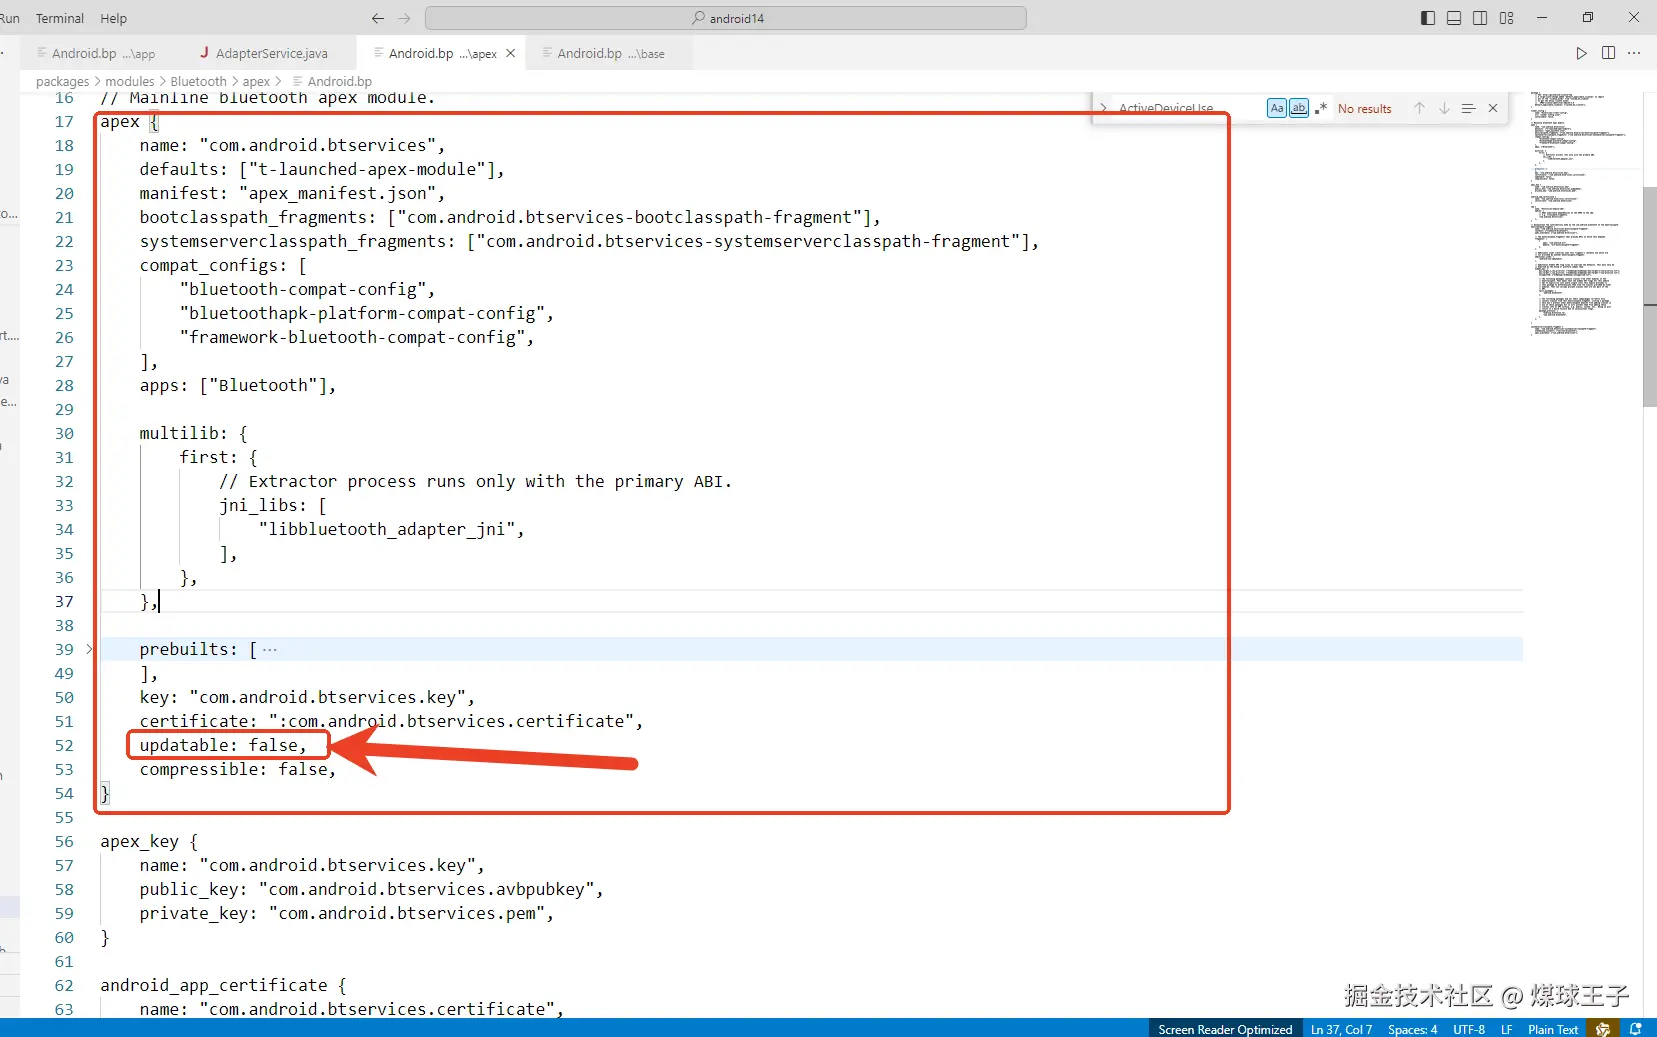The image size is (1657, 1037).
Task: Toggle Match Whole Word in find widget
Action: [x=1299, y=108]
